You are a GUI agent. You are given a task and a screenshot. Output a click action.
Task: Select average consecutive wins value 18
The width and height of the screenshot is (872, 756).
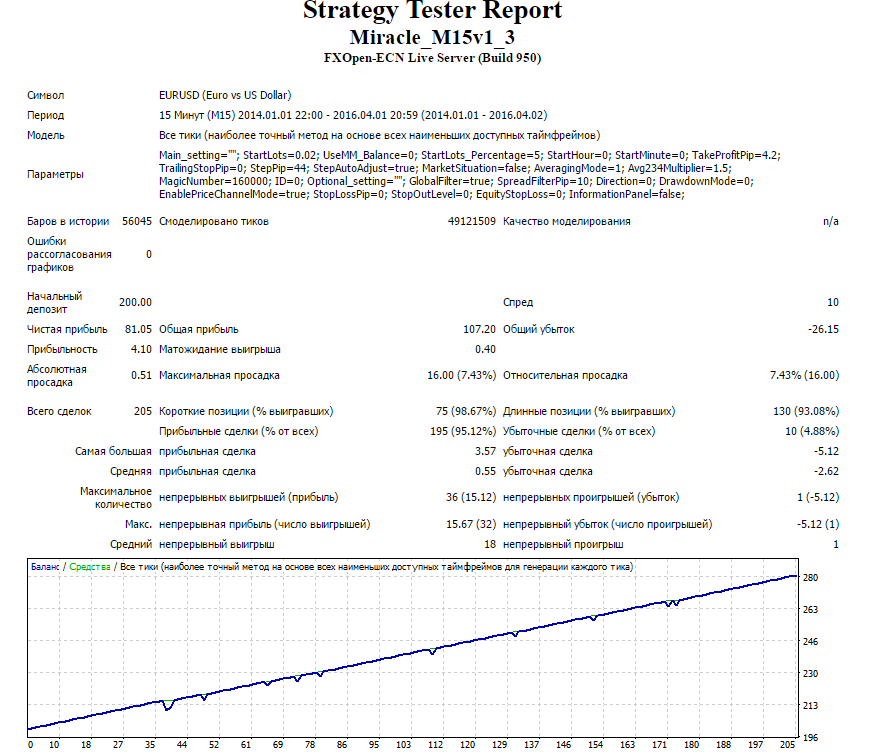tap(490, 545)
